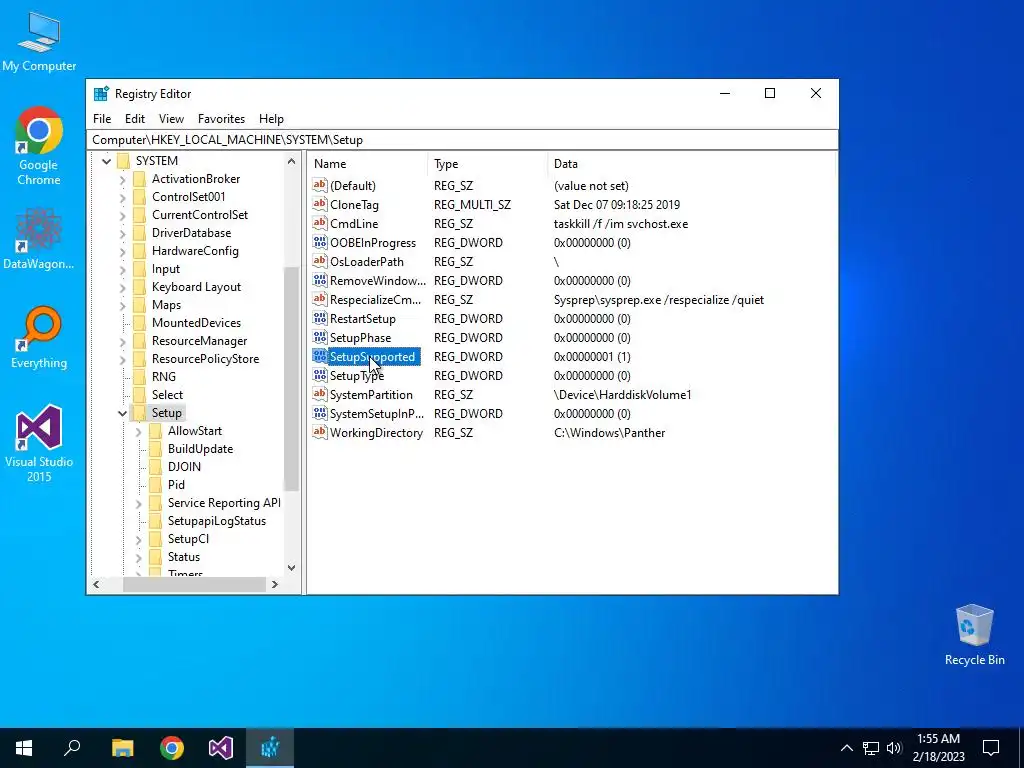Expand the HardwareConfig key
The height and width of the screenshot is (768, 1024).
click(x=122, y=251)
